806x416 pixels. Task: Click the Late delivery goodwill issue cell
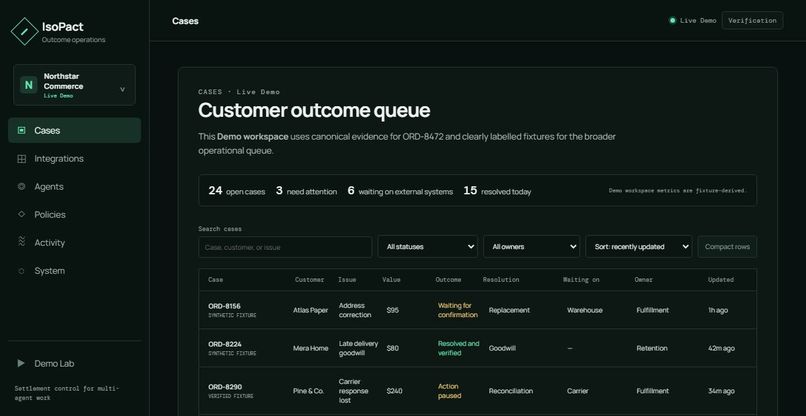coord(358,348)
